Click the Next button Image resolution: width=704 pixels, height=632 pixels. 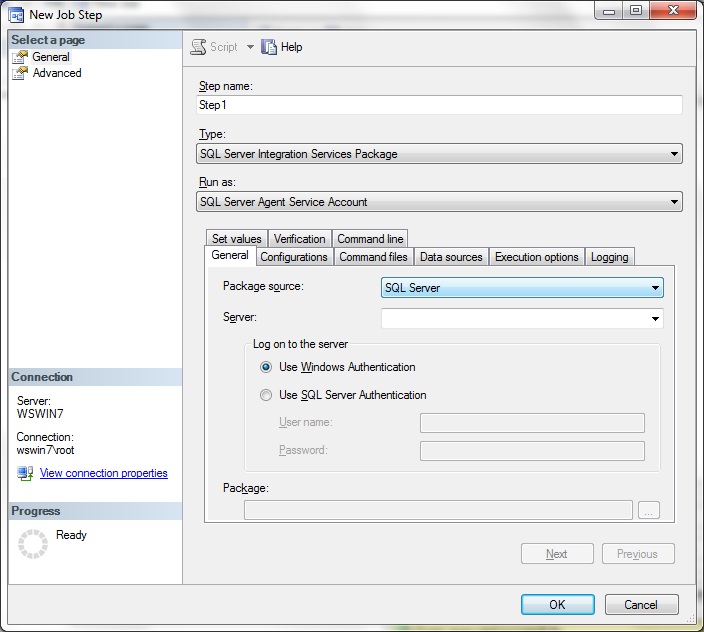[557, 554]
